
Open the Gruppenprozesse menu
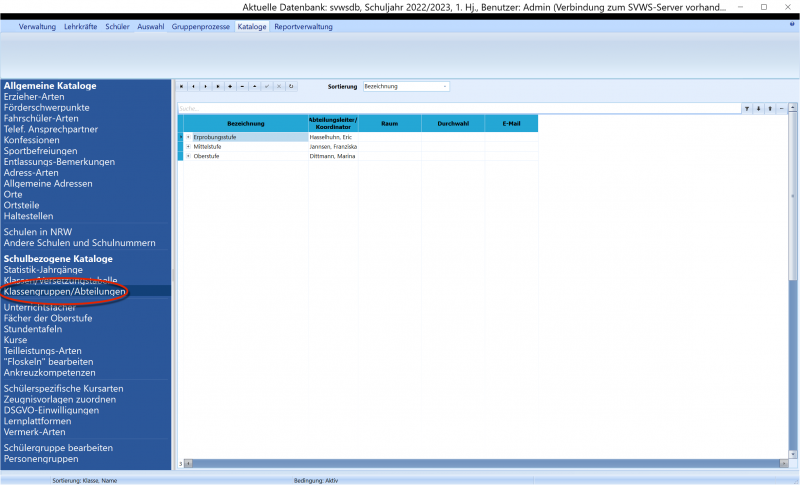(201, 27)
